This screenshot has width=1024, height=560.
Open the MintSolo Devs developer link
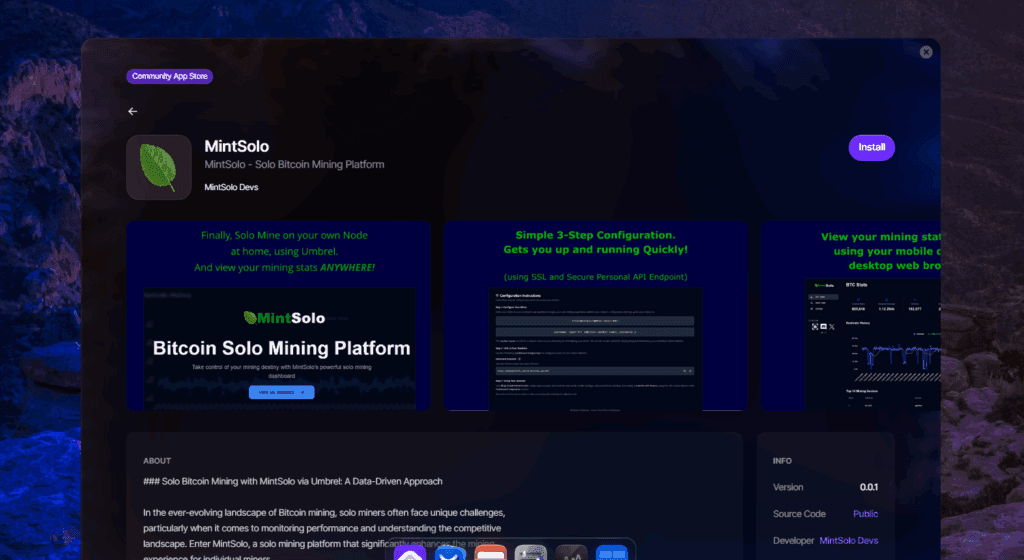point(848,541)
